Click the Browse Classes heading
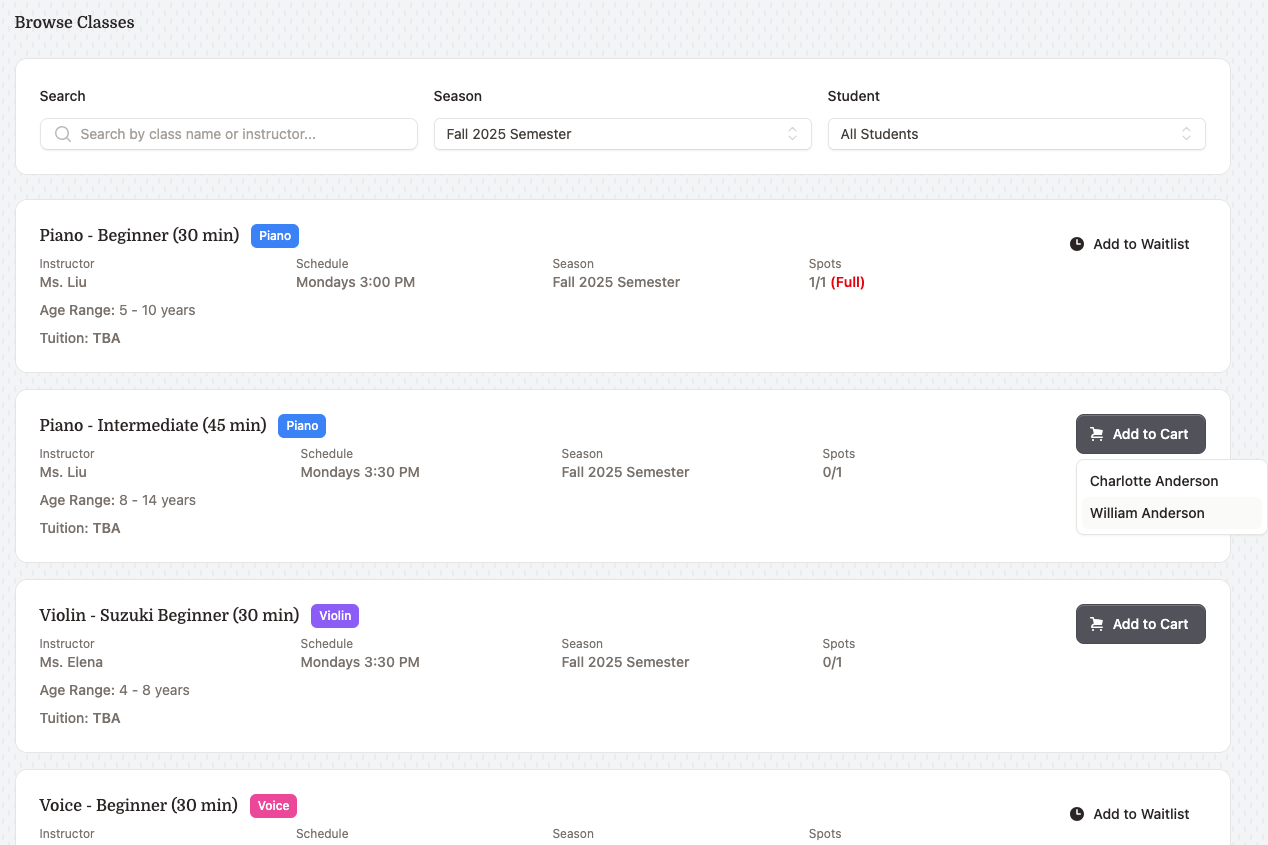The width and height of the screenshot is (1268, 845). [x=74, y=22]
